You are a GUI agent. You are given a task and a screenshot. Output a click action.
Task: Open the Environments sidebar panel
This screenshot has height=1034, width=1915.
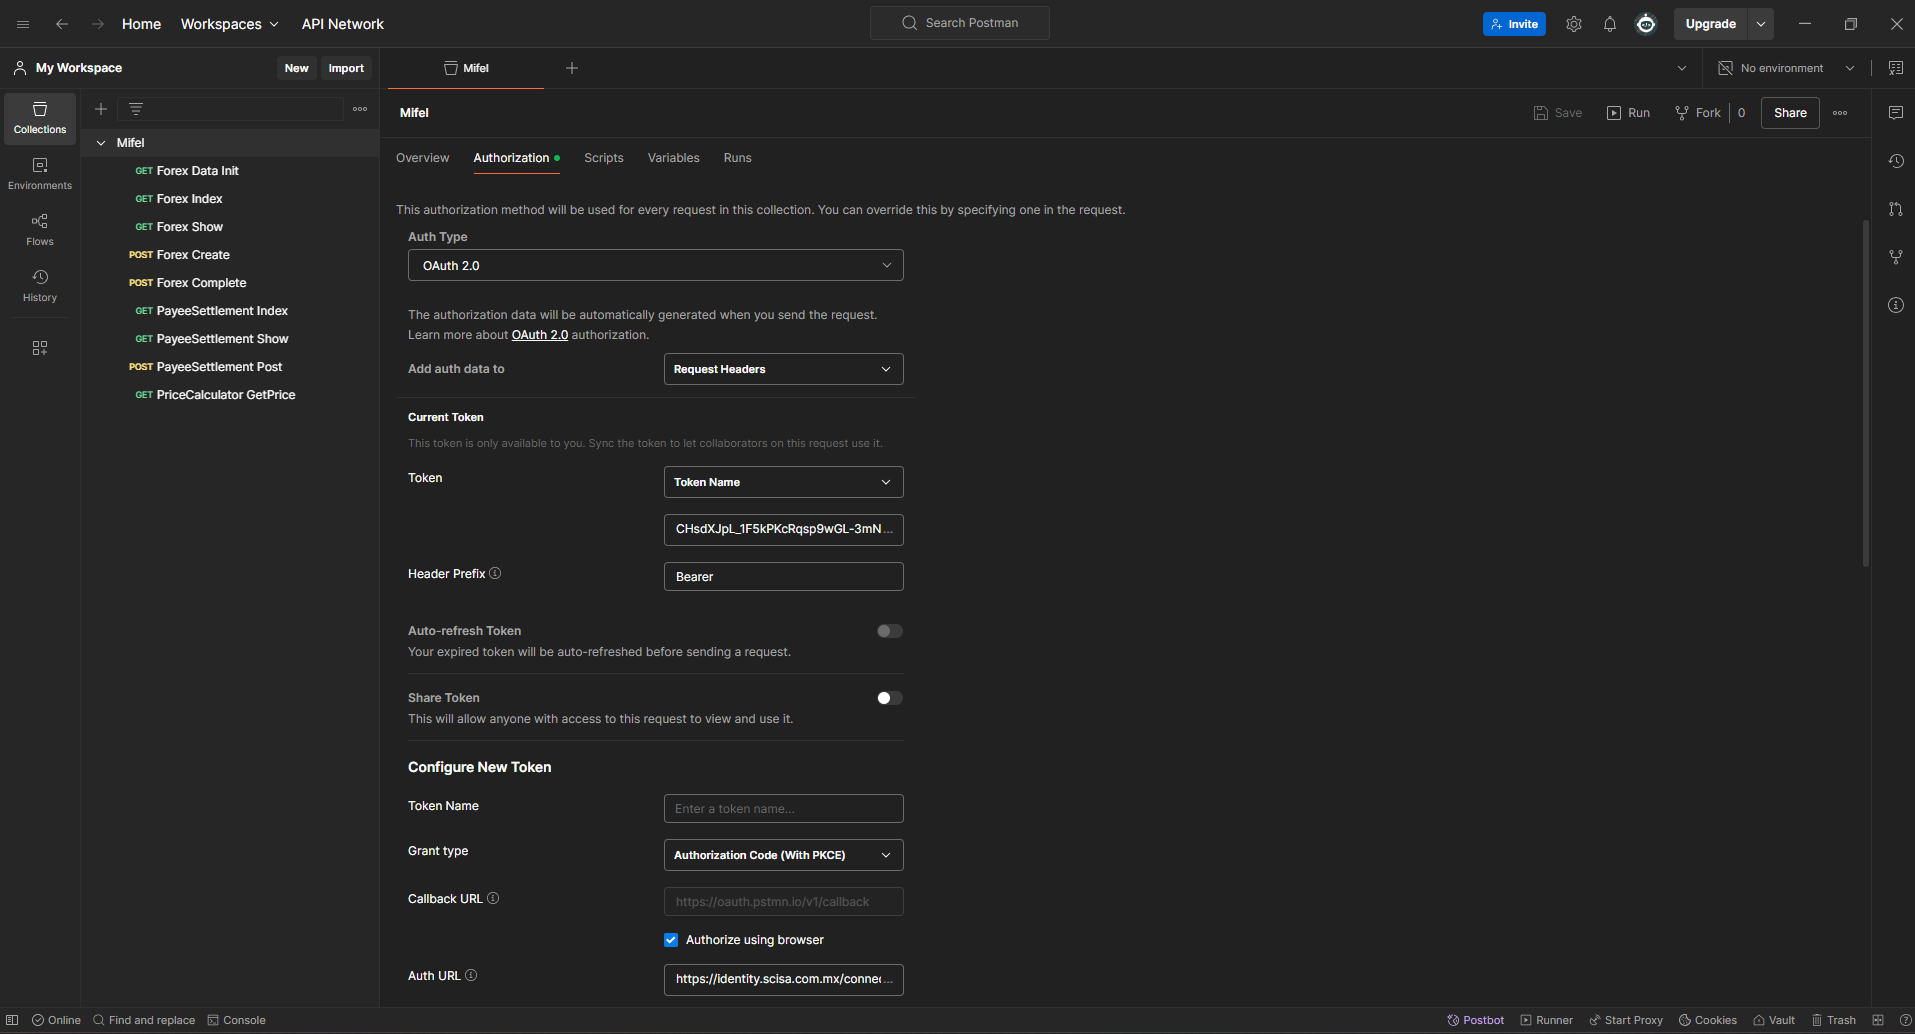40,174
